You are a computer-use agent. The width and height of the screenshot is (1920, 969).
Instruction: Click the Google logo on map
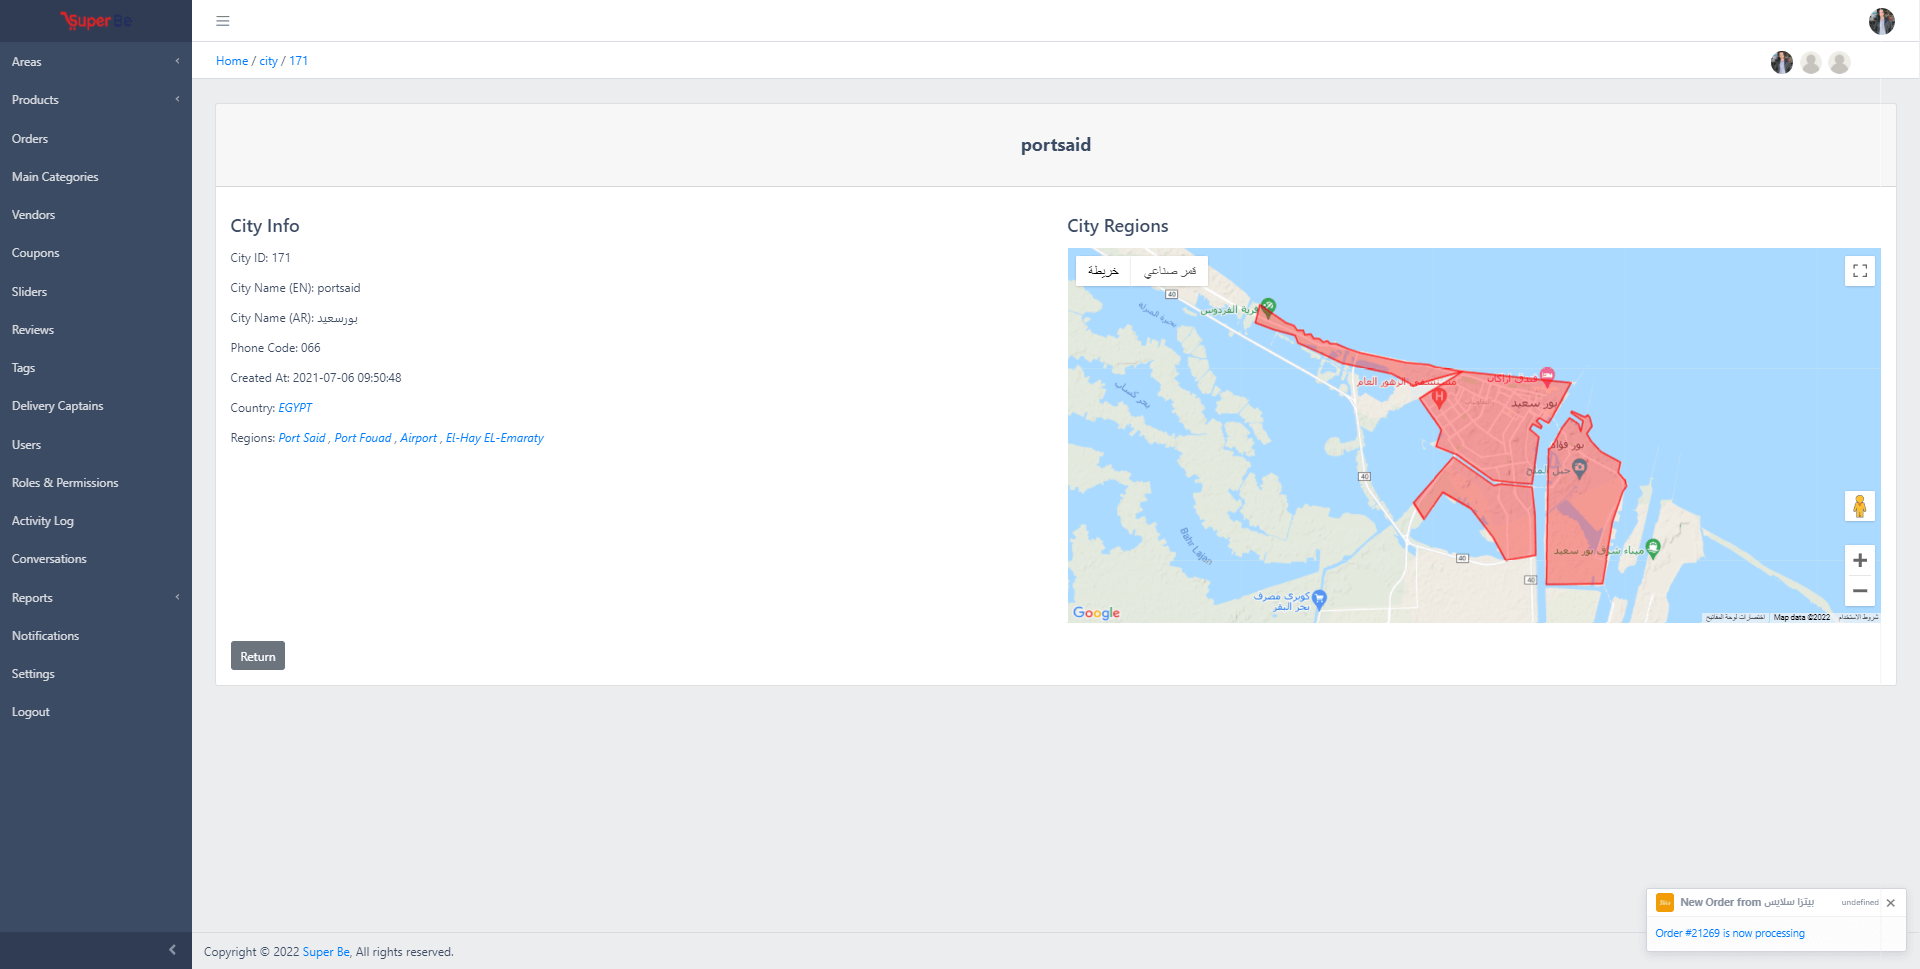[x=1096, y=613]
